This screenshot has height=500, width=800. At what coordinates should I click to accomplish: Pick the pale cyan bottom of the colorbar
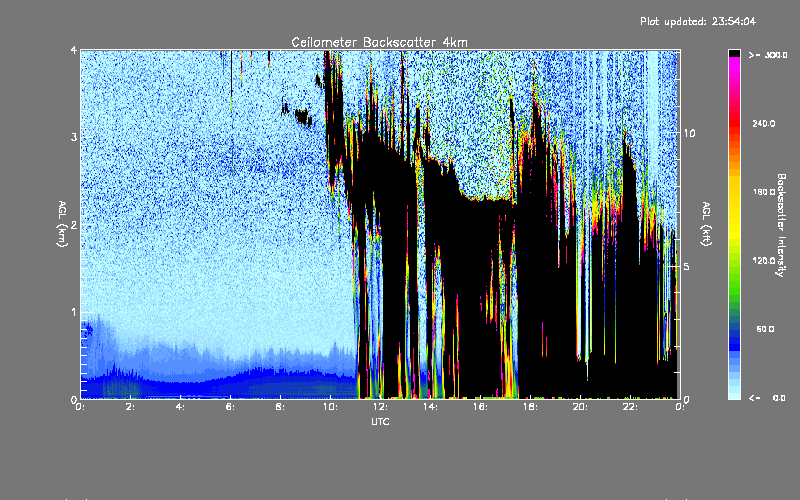[734, 394]
